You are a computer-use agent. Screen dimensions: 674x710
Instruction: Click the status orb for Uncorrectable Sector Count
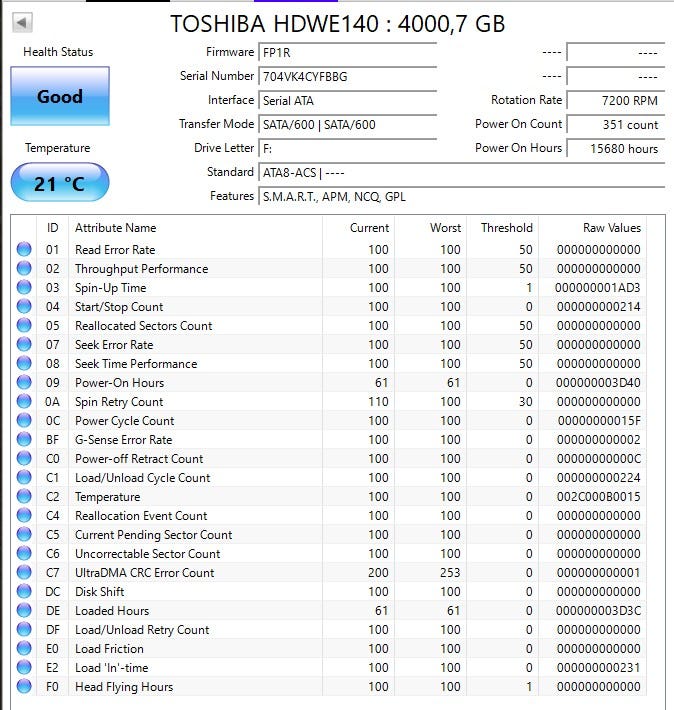pyautogui.click(x=24, y=553)
